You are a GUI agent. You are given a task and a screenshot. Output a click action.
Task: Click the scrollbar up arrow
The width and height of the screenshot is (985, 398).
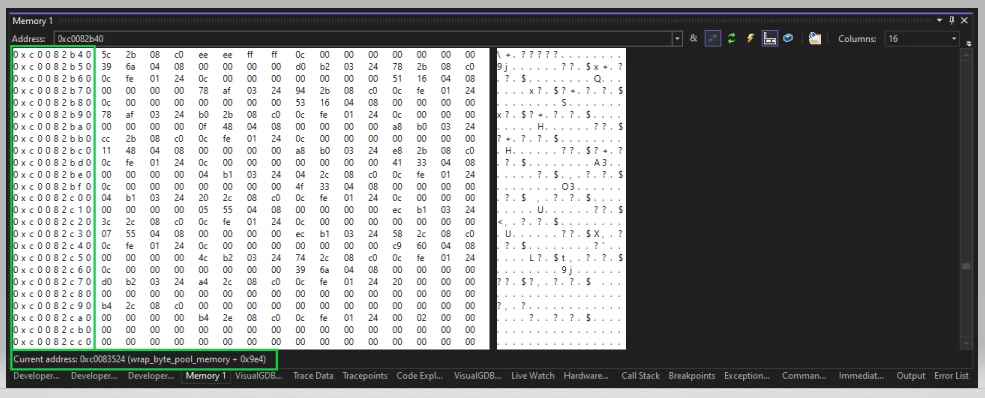(x=966, y=54)
